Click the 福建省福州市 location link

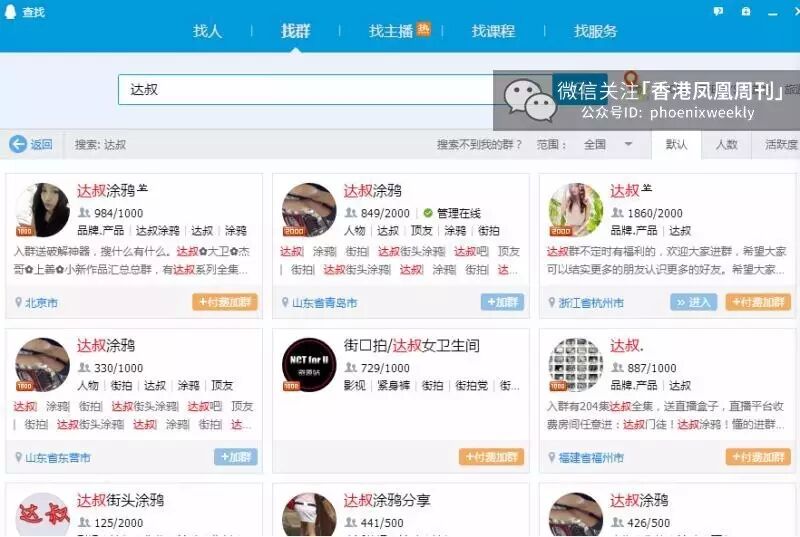click(x=591, y=458)
